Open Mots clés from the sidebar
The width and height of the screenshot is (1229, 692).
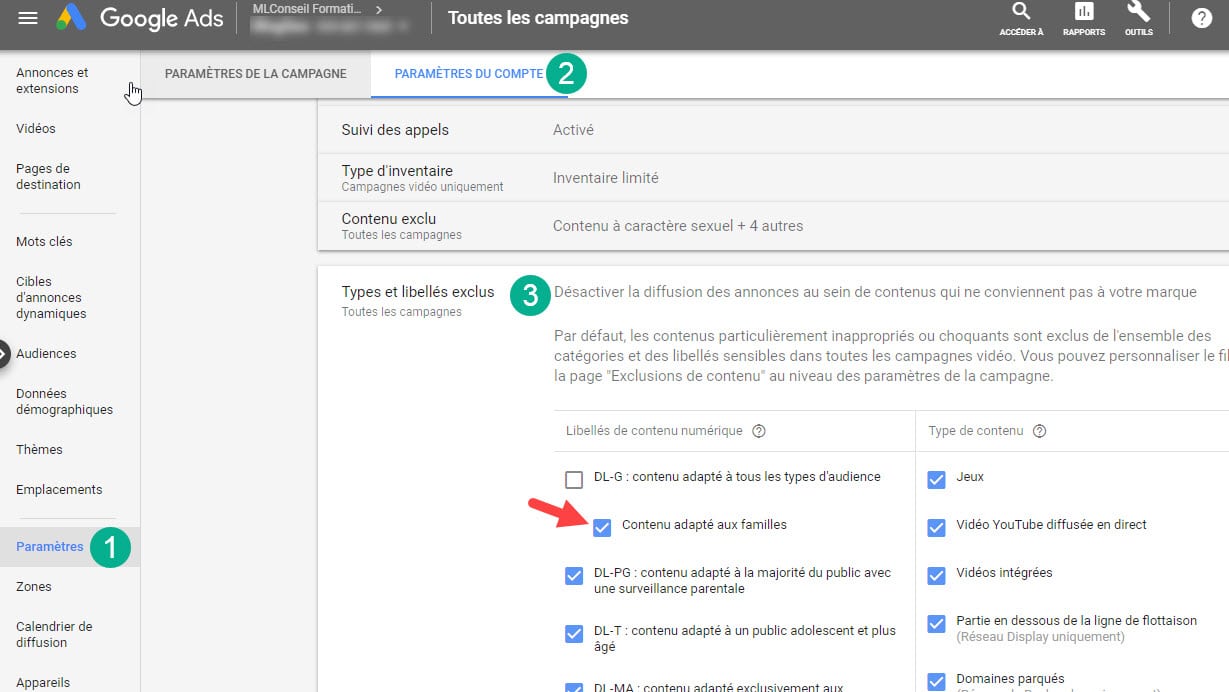43,241
